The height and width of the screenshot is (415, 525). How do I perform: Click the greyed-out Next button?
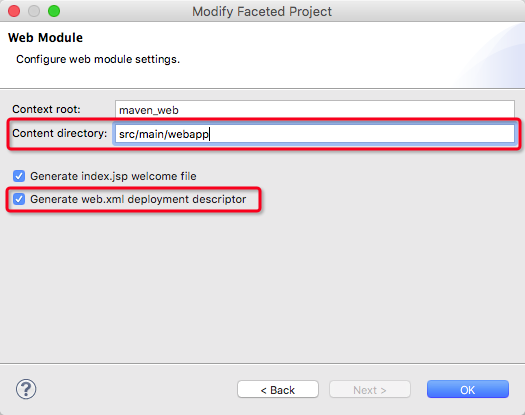(x=370, y=390)
